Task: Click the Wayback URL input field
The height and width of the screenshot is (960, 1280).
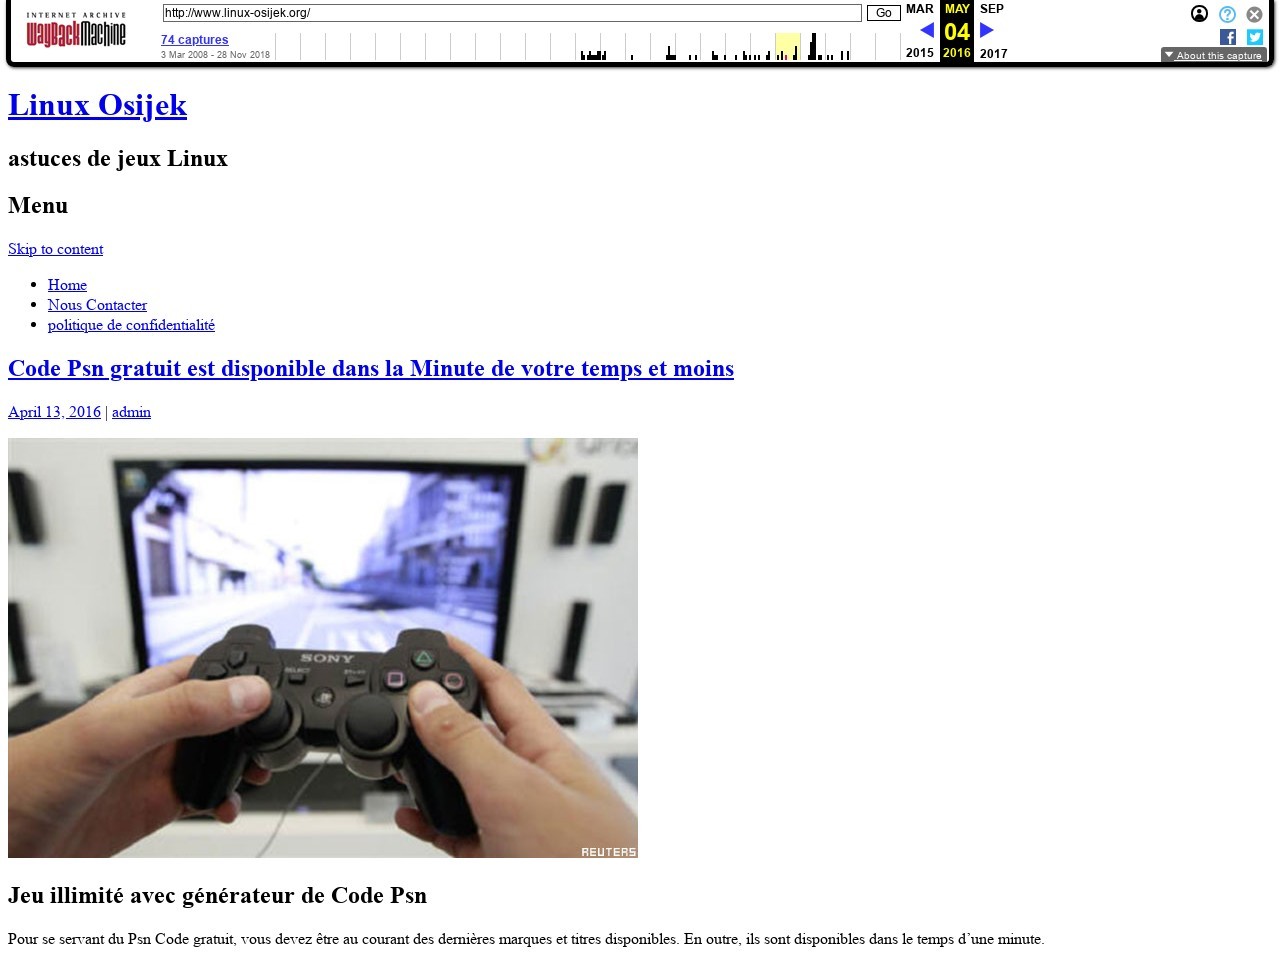Action: point(511,13)
